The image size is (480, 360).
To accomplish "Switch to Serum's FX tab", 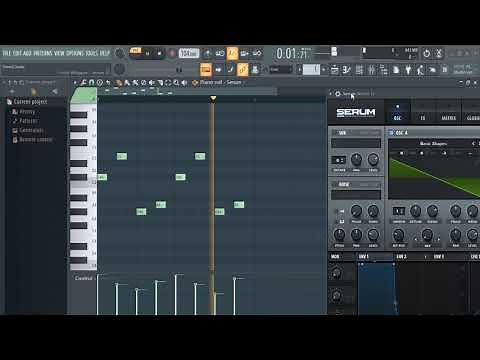I will 423,113.
